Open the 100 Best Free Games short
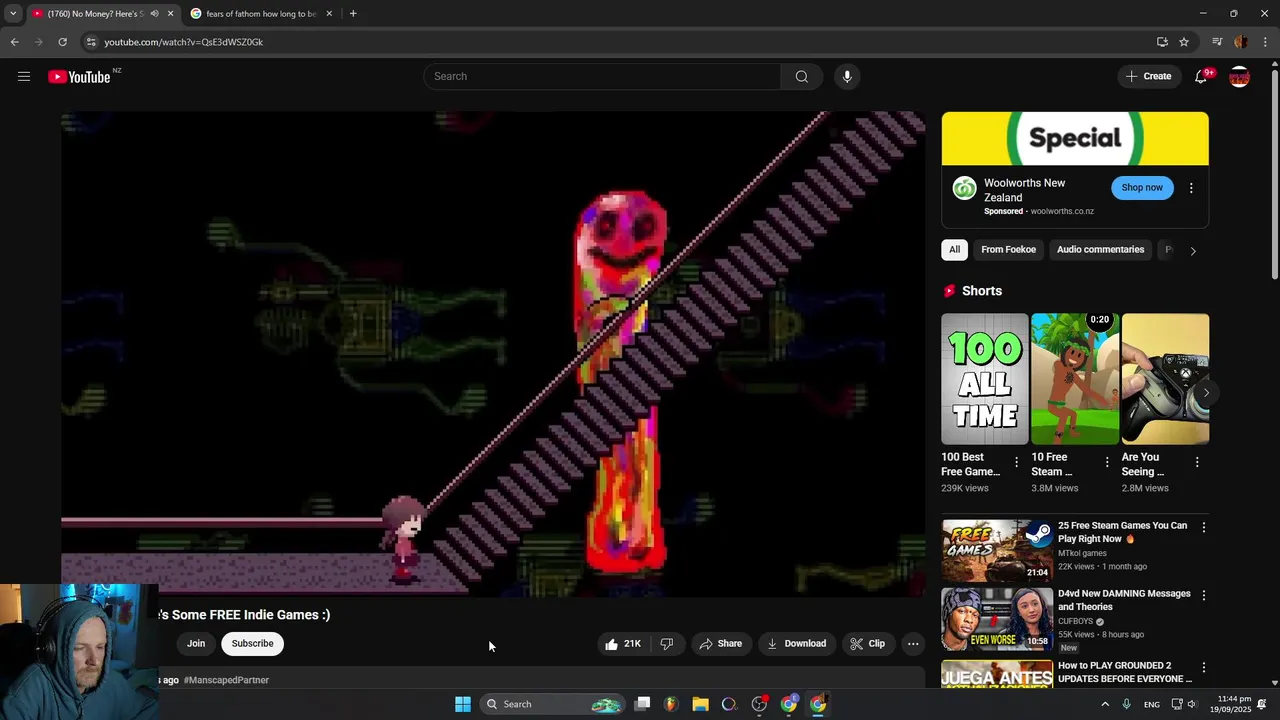This screenshot has height=720, width=1280. click(x=984, y=379)
